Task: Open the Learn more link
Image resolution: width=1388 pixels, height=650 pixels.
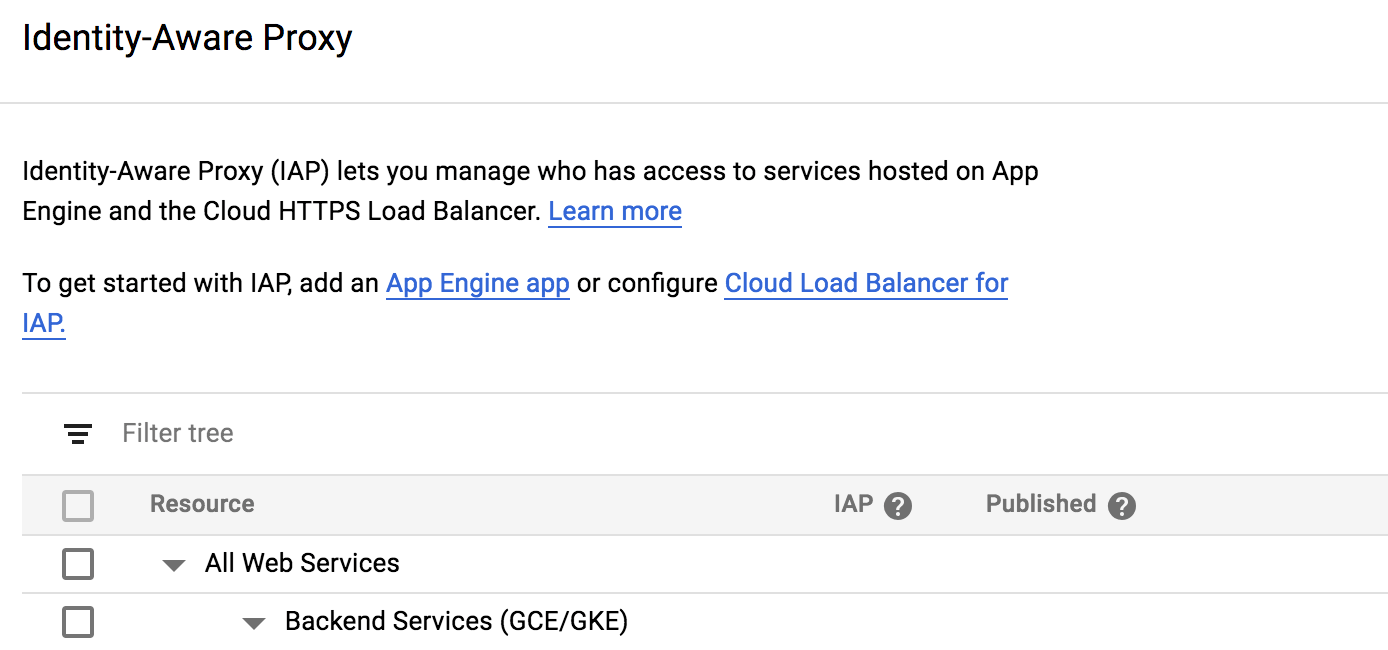Action: pyautogui.click(x=614, y=211)
